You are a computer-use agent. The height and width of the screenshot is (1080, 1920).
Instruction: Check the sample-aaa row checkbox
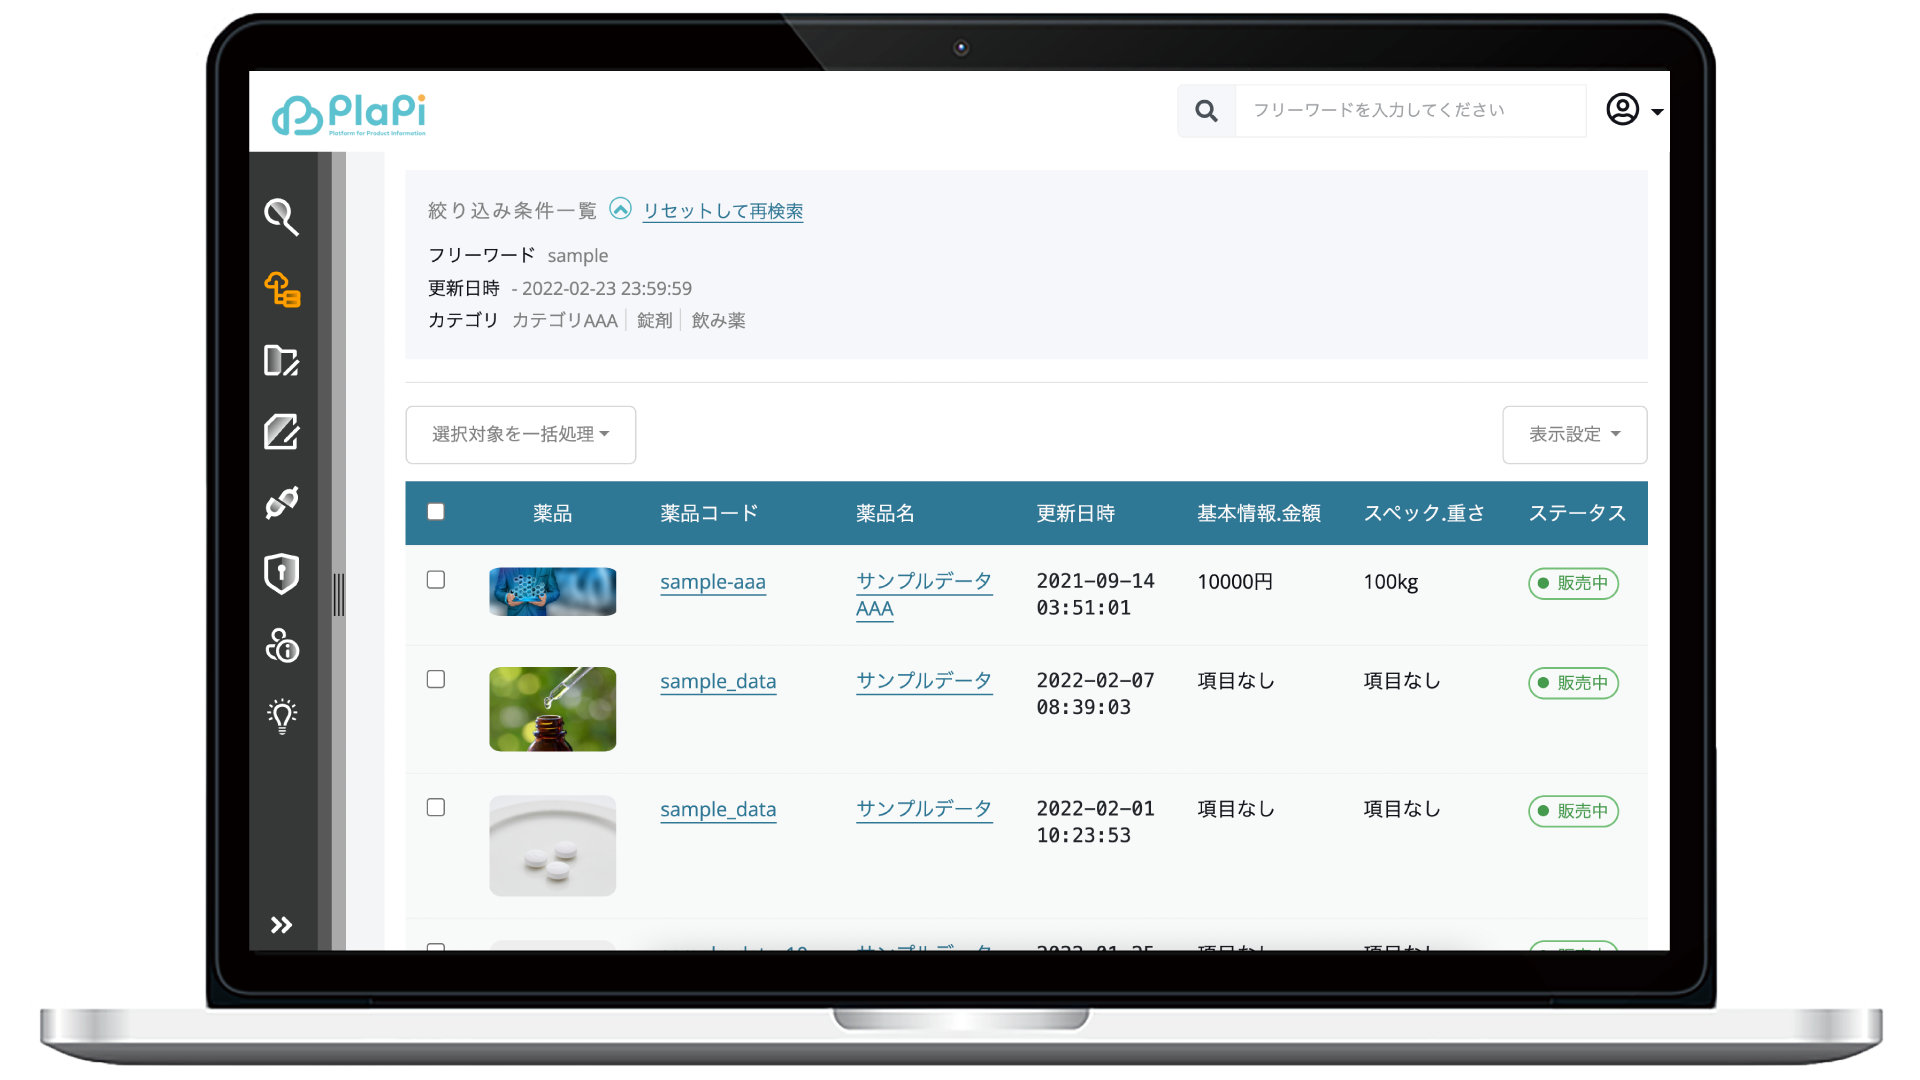tap(435, 580)
